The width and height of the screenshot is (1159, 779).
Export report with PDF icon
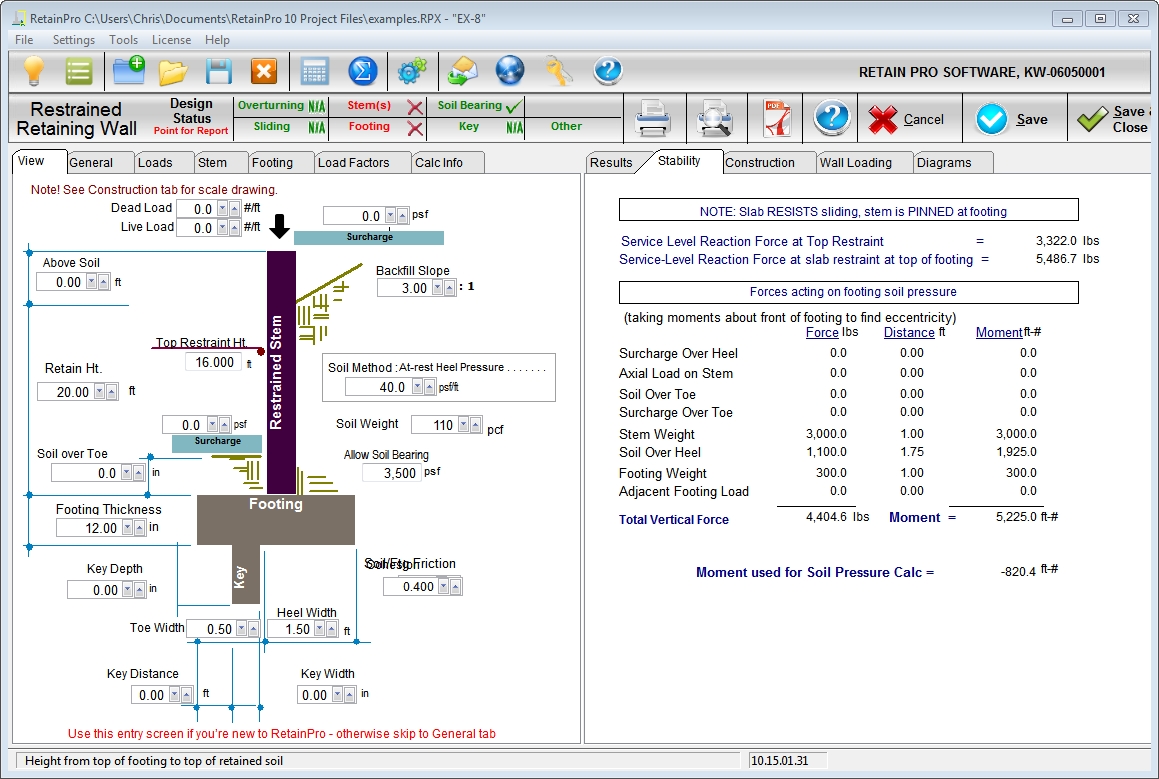click(776, 118)
